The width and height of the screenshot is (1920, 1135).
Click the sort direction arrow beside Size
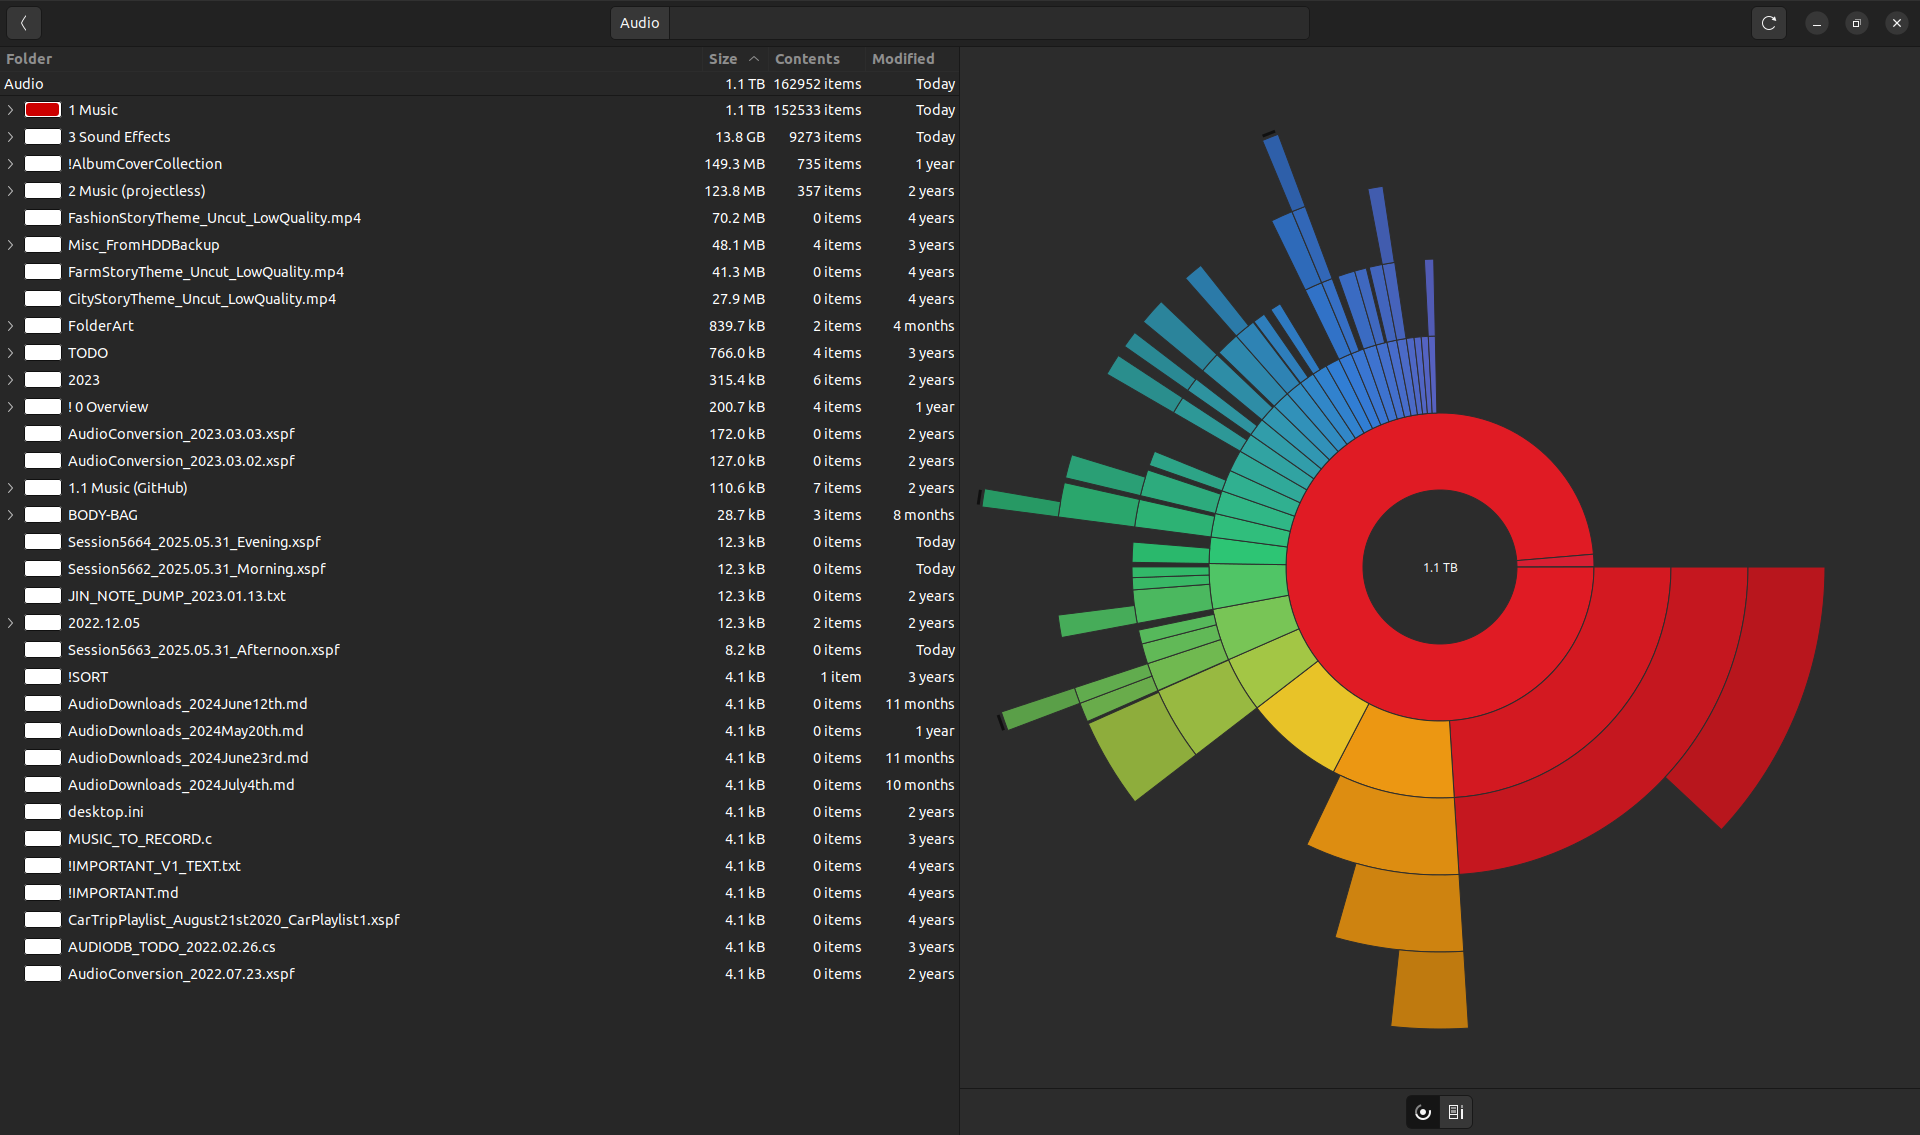pyautogui.click(x=754, y=59)
